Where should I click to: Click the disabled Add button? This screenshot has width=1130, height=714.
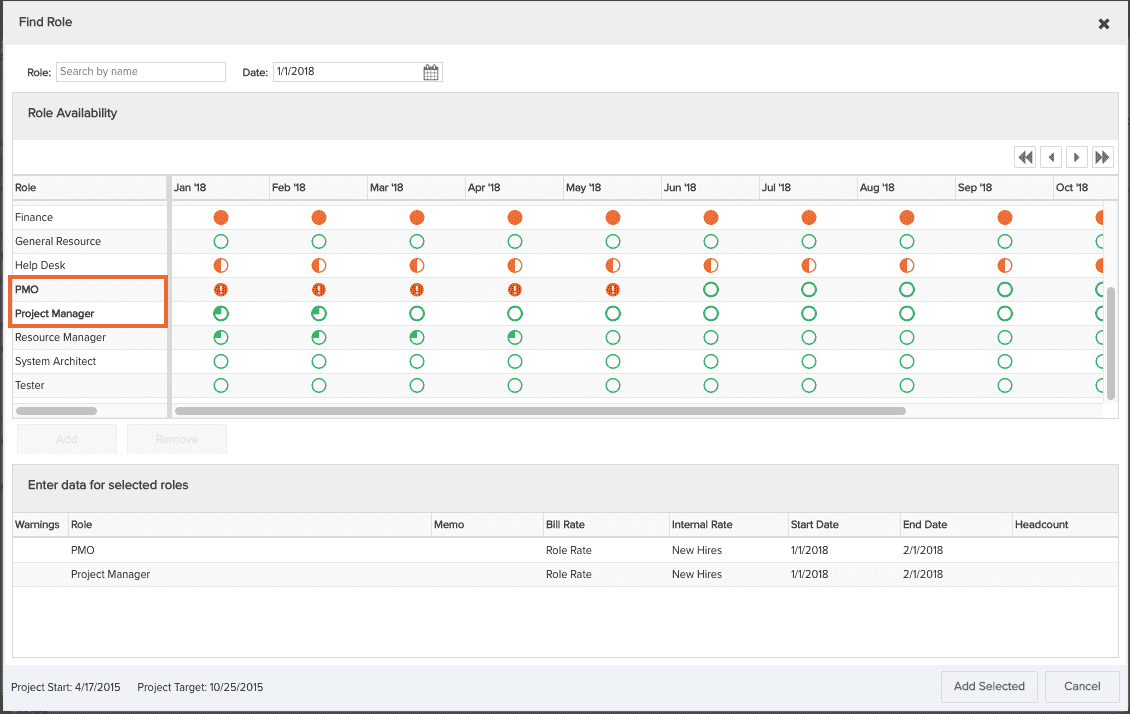pyautogui.click(x=67, y=439)
